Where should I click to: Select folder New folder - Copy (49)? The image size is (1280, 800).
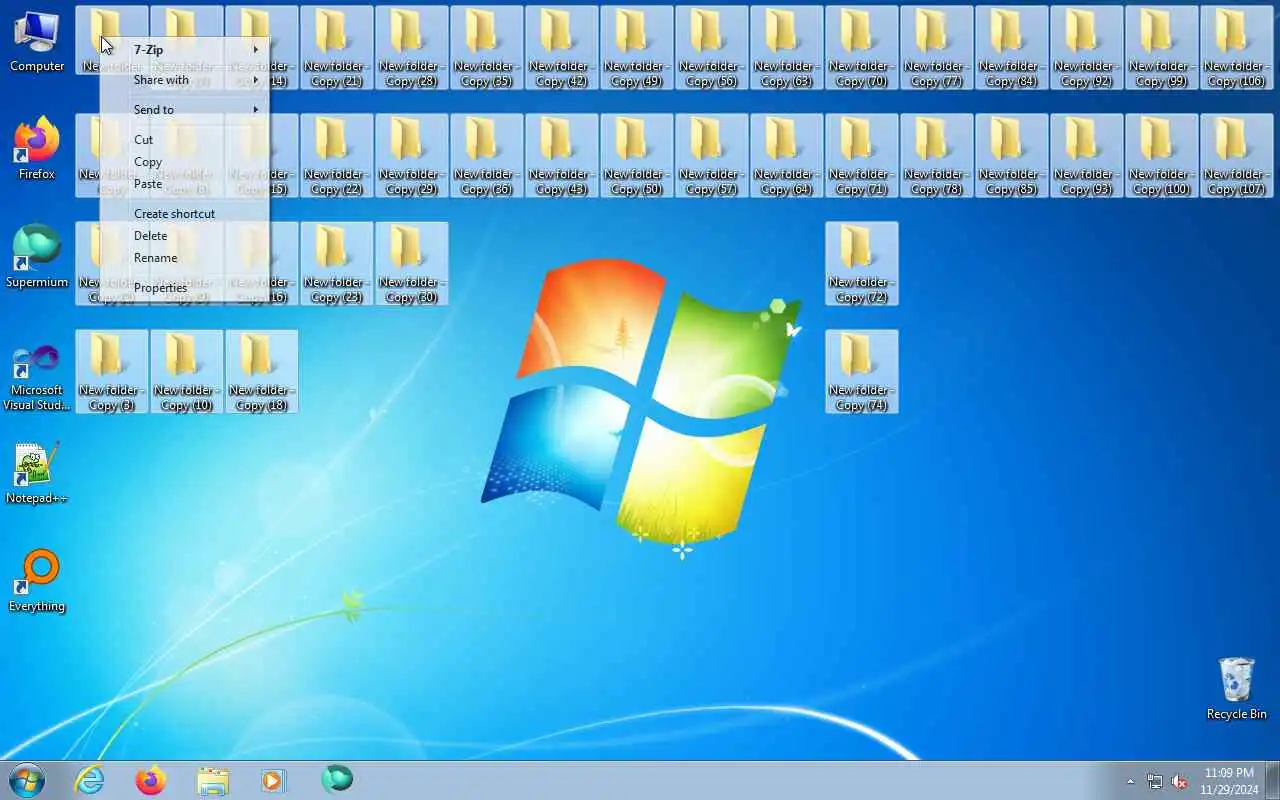(637, 48)
